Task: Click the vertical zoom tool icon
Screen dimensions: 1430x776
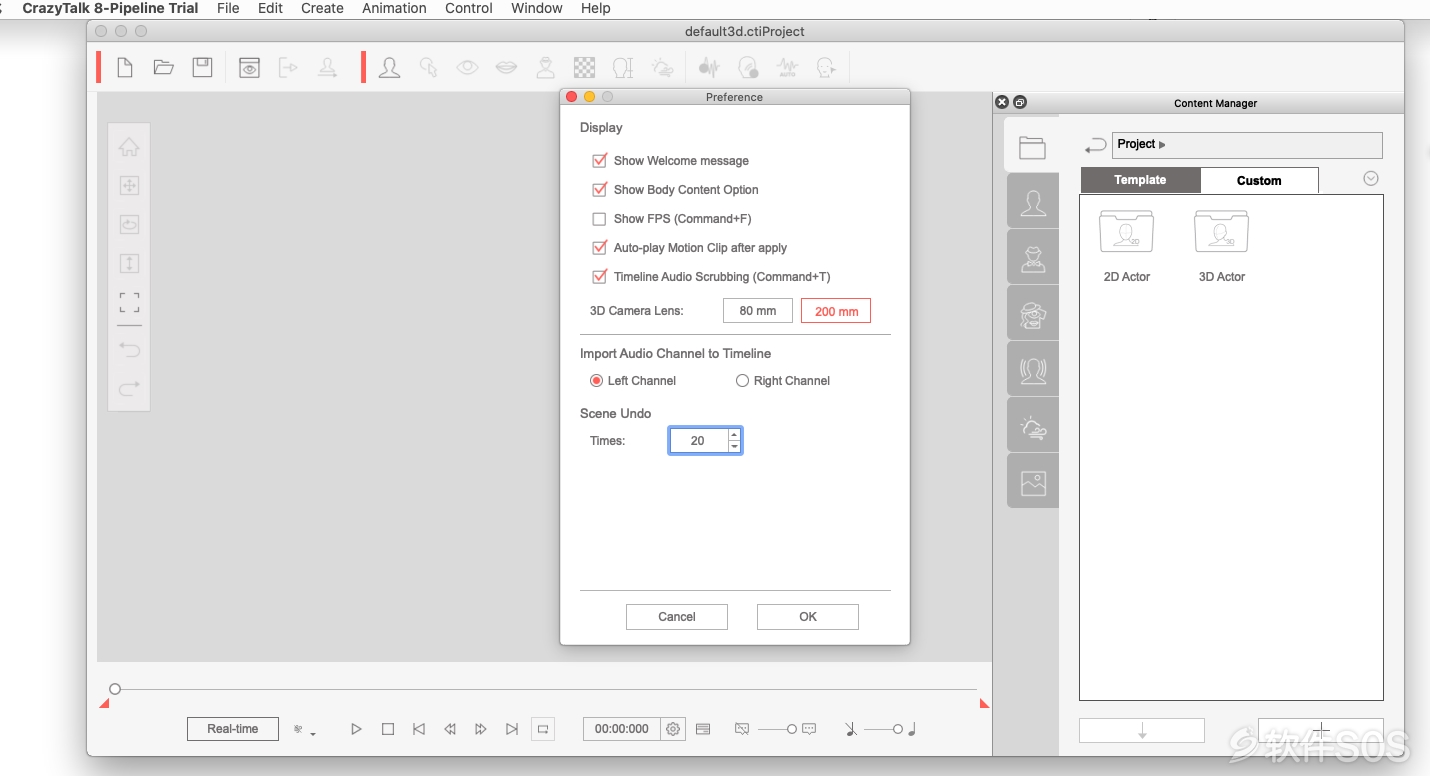Action: pos(129,263)
